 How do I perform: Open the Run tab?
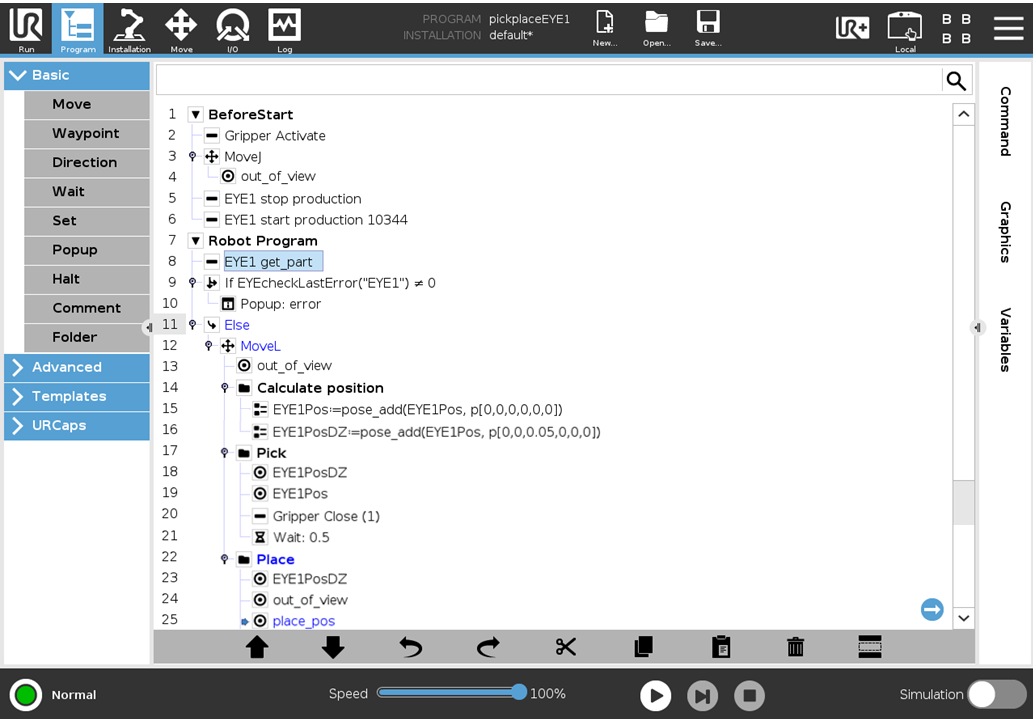pyautogui.click(x=26, y=29)
